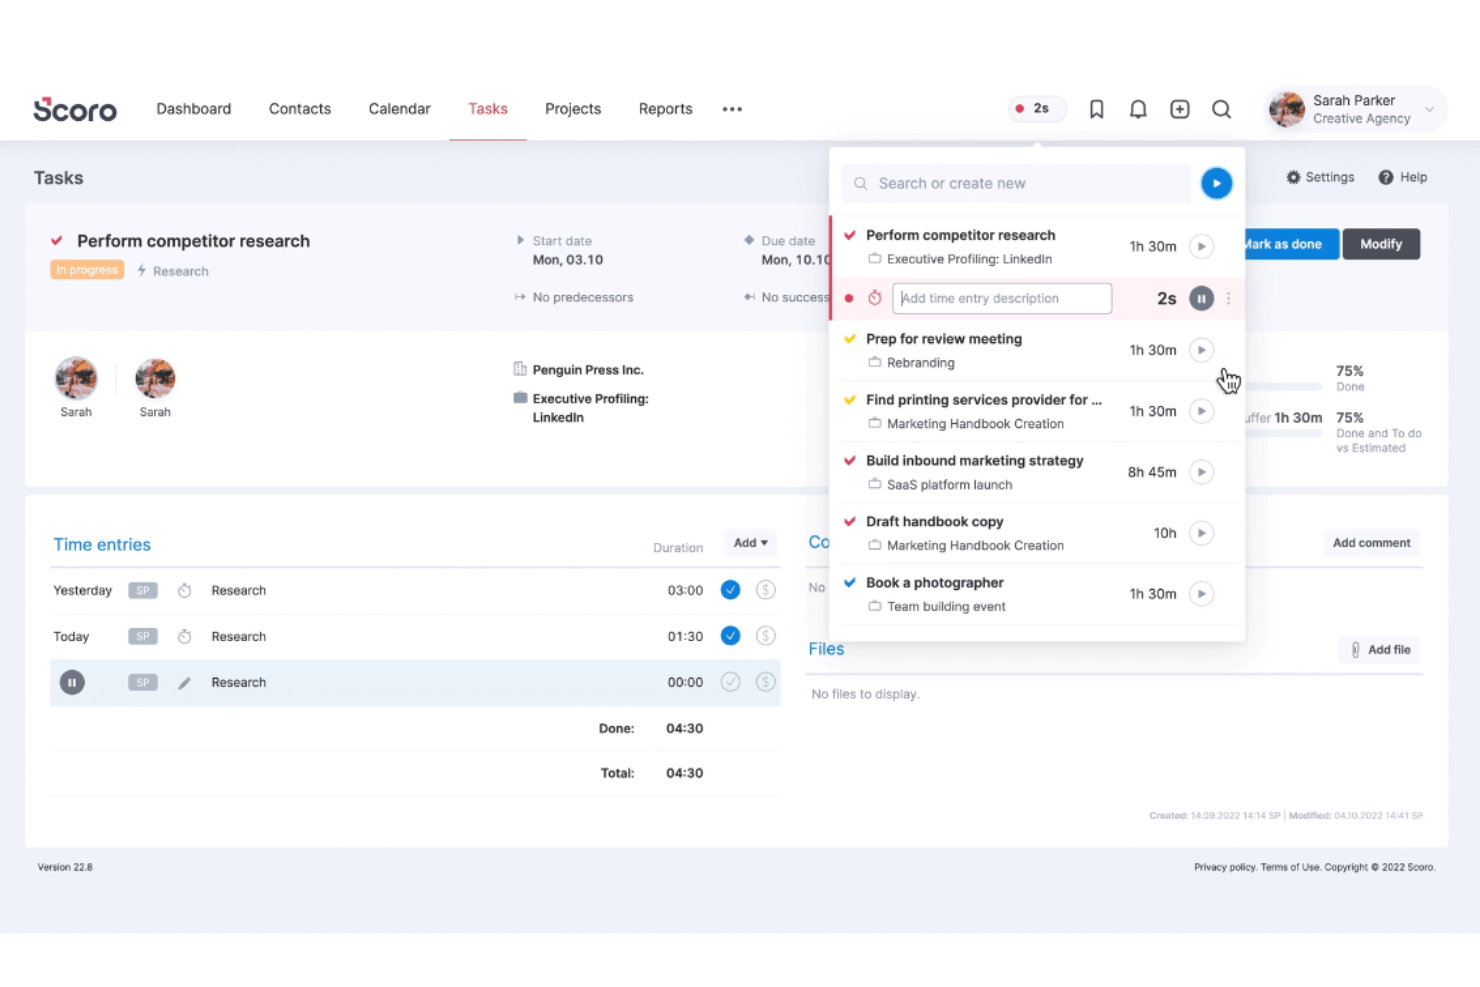Open notifications via the bell icon
1480x987 pixels.
pos(1137,109)
